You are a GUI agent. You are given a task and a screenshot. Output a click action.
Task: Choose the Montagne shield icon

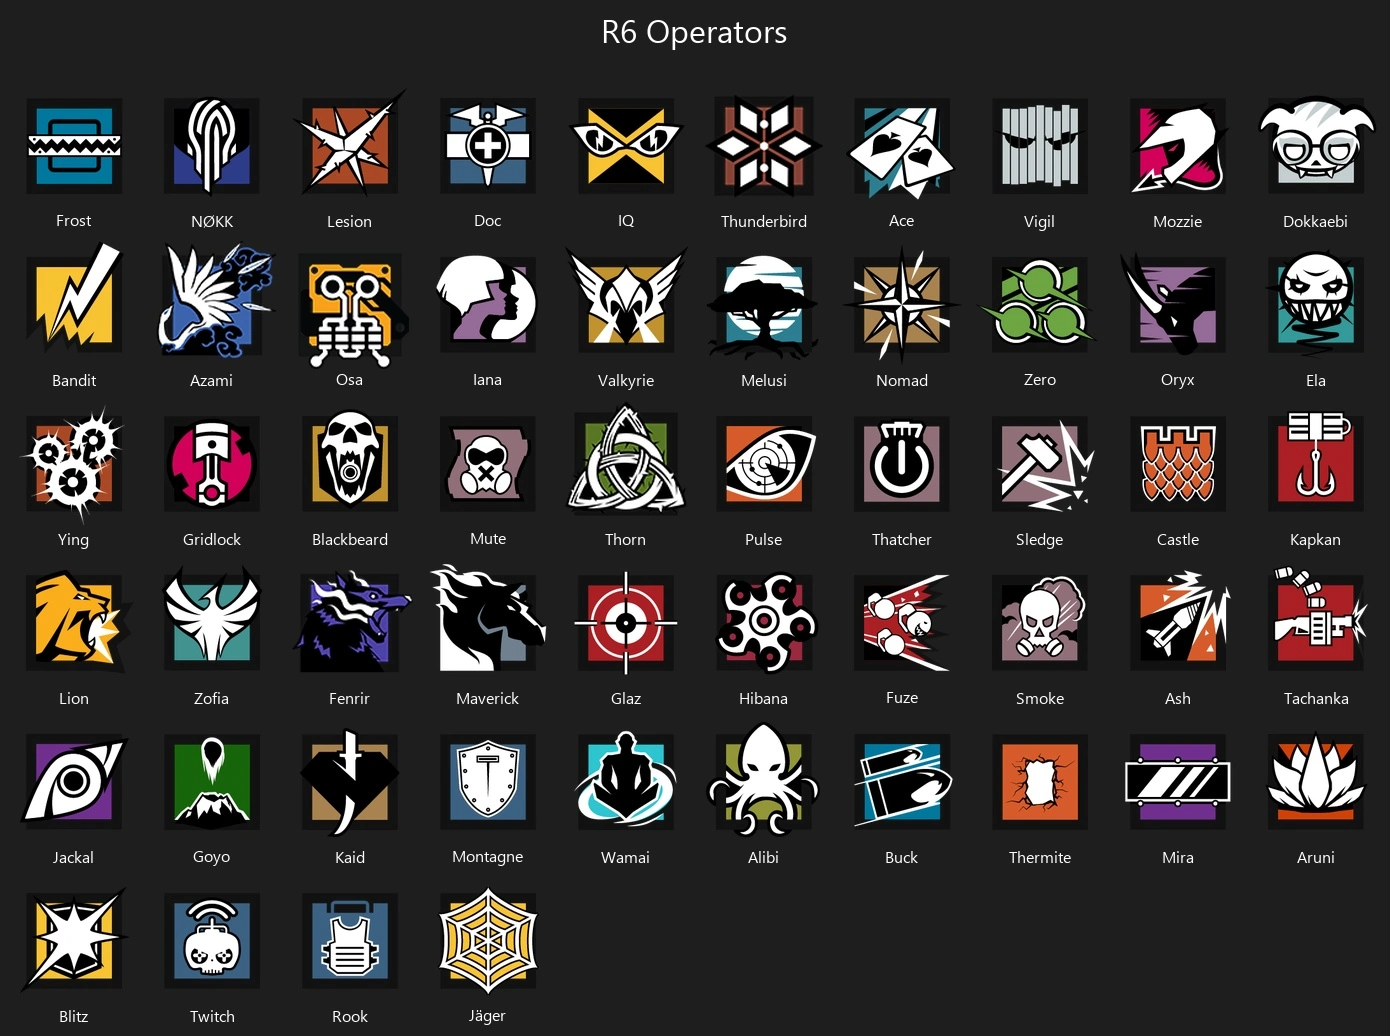[488, 782]
